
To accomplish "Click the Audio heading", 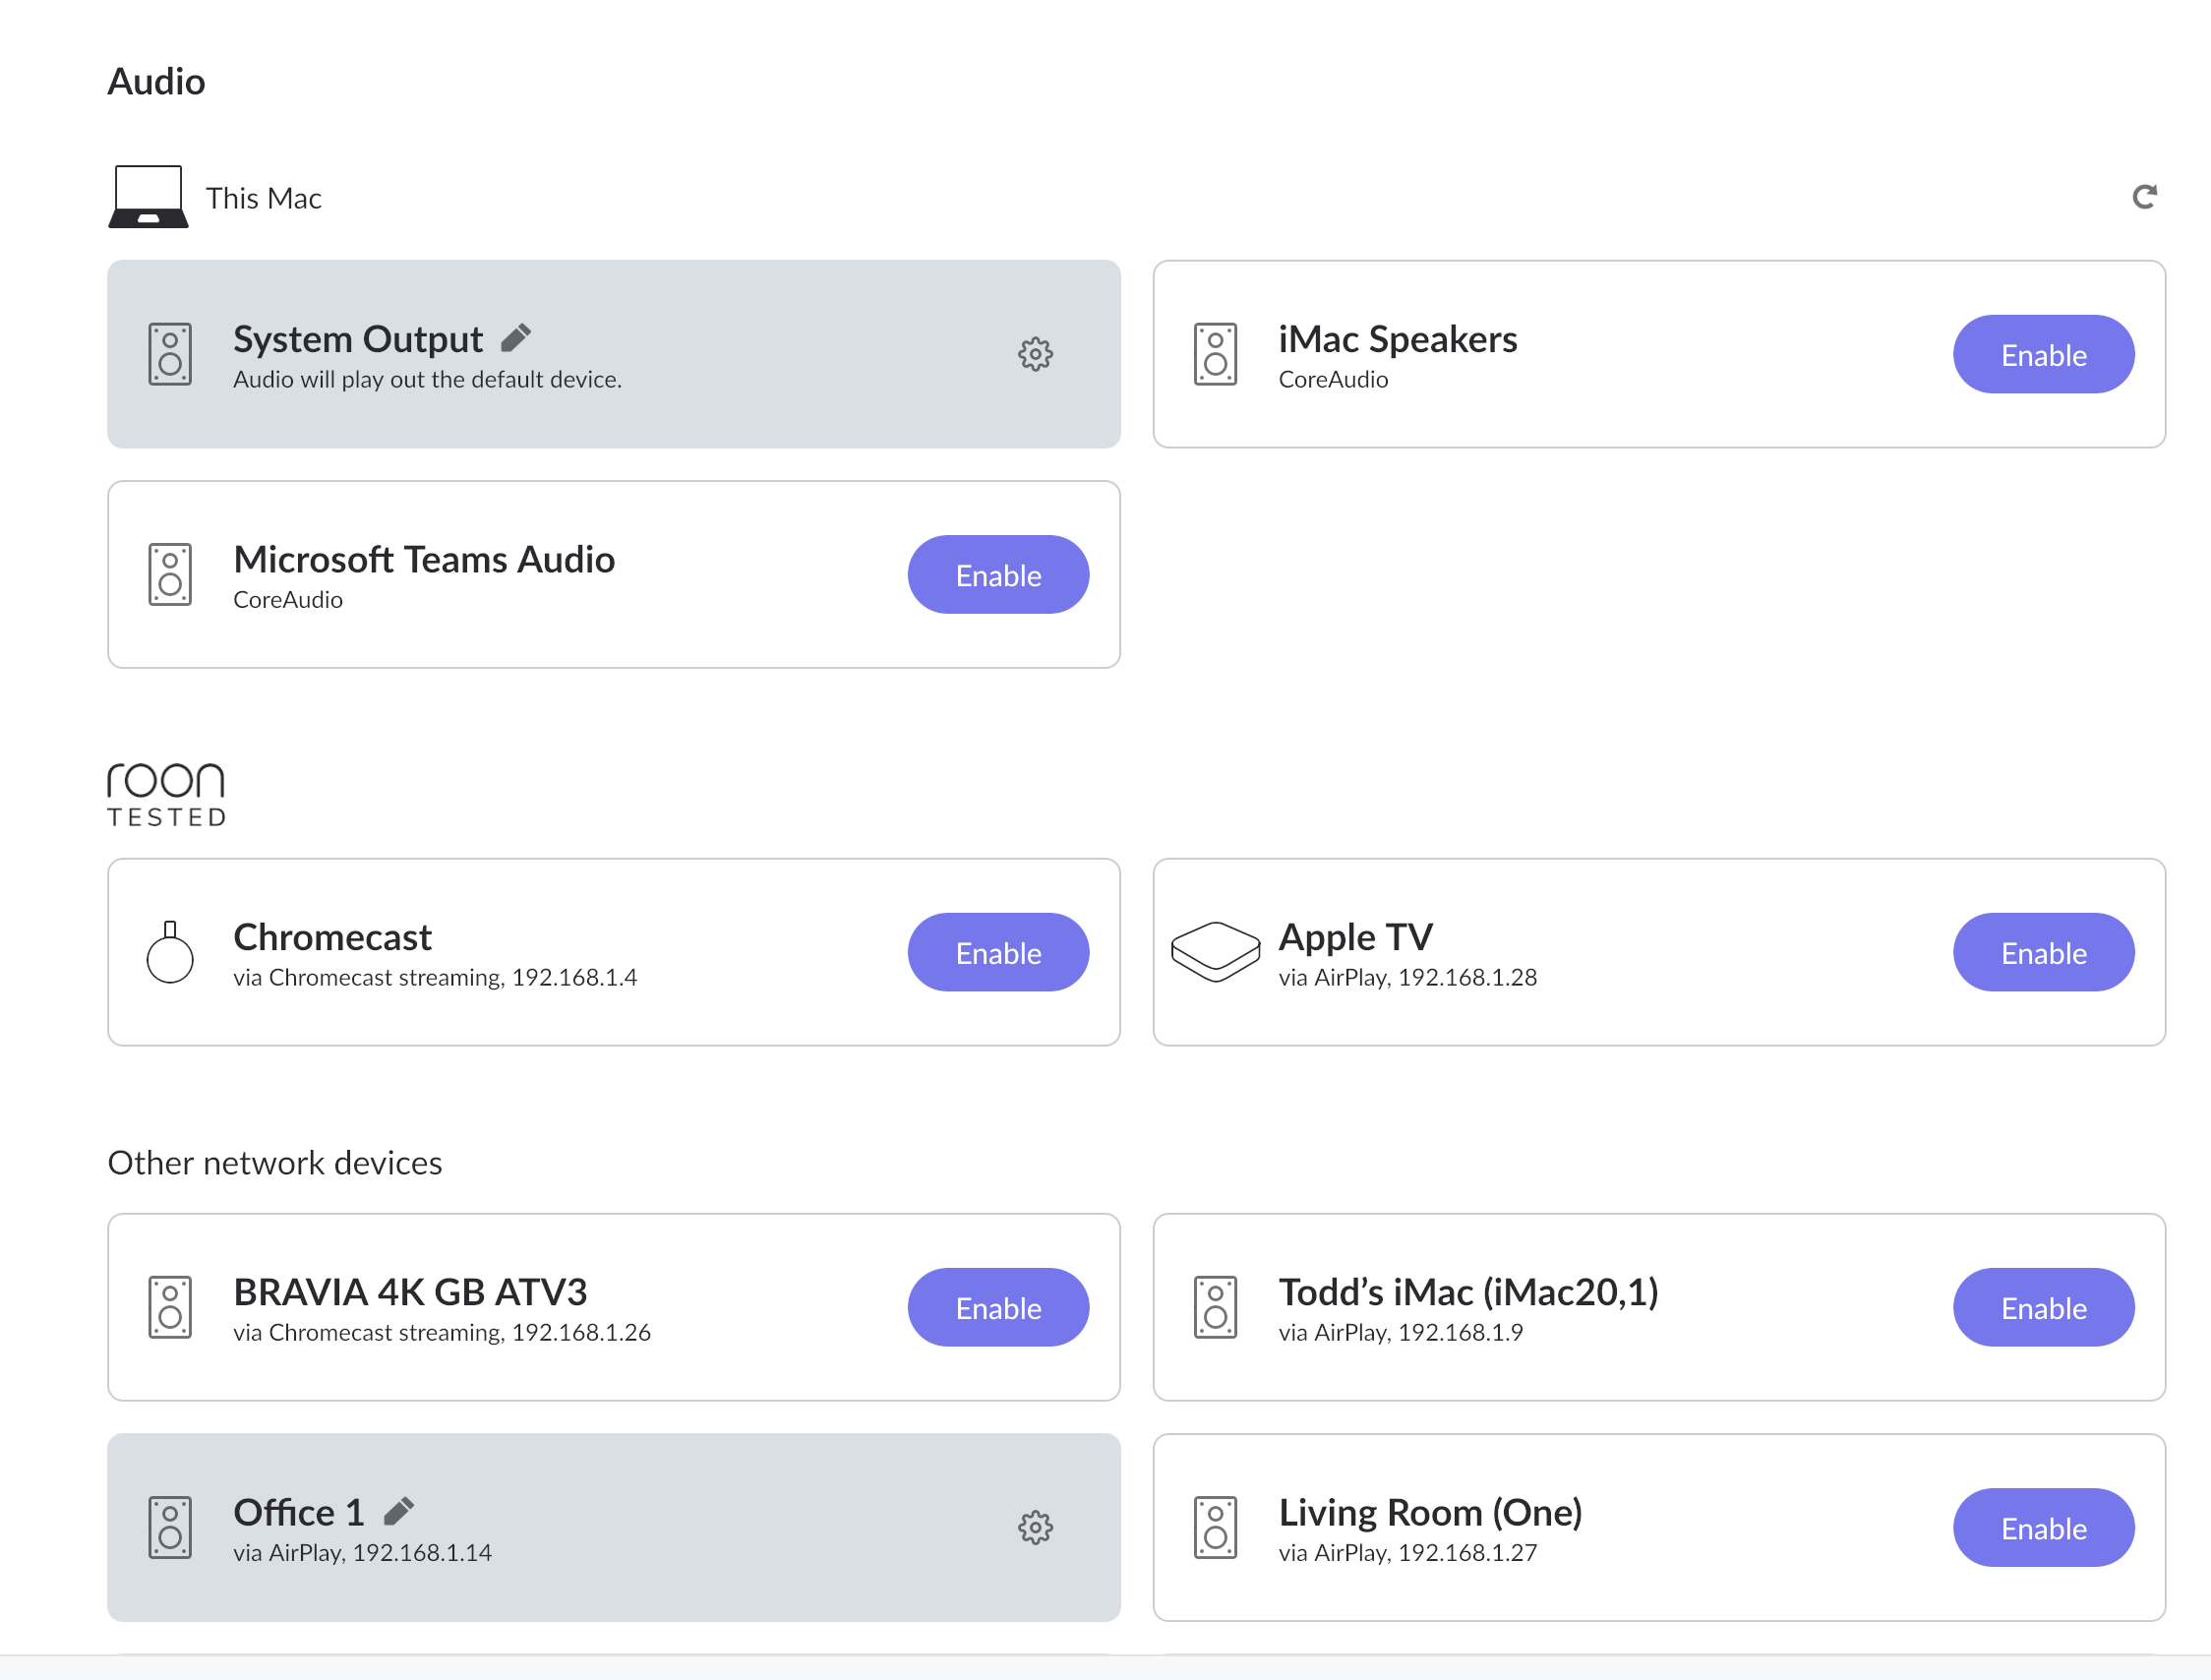I will (x=156, y=81).
